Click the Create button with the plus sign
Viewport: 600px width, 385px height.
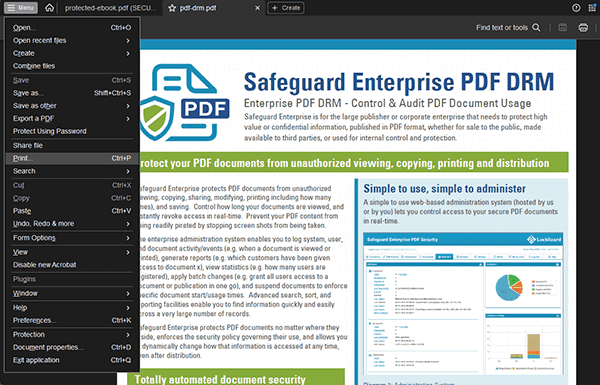pyautogui.click(x=286, y=8)
